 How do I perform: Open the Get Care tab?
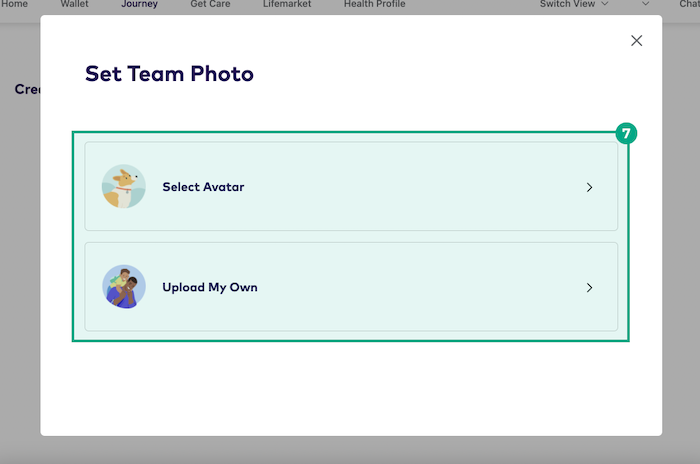click(x=210, y=4)
